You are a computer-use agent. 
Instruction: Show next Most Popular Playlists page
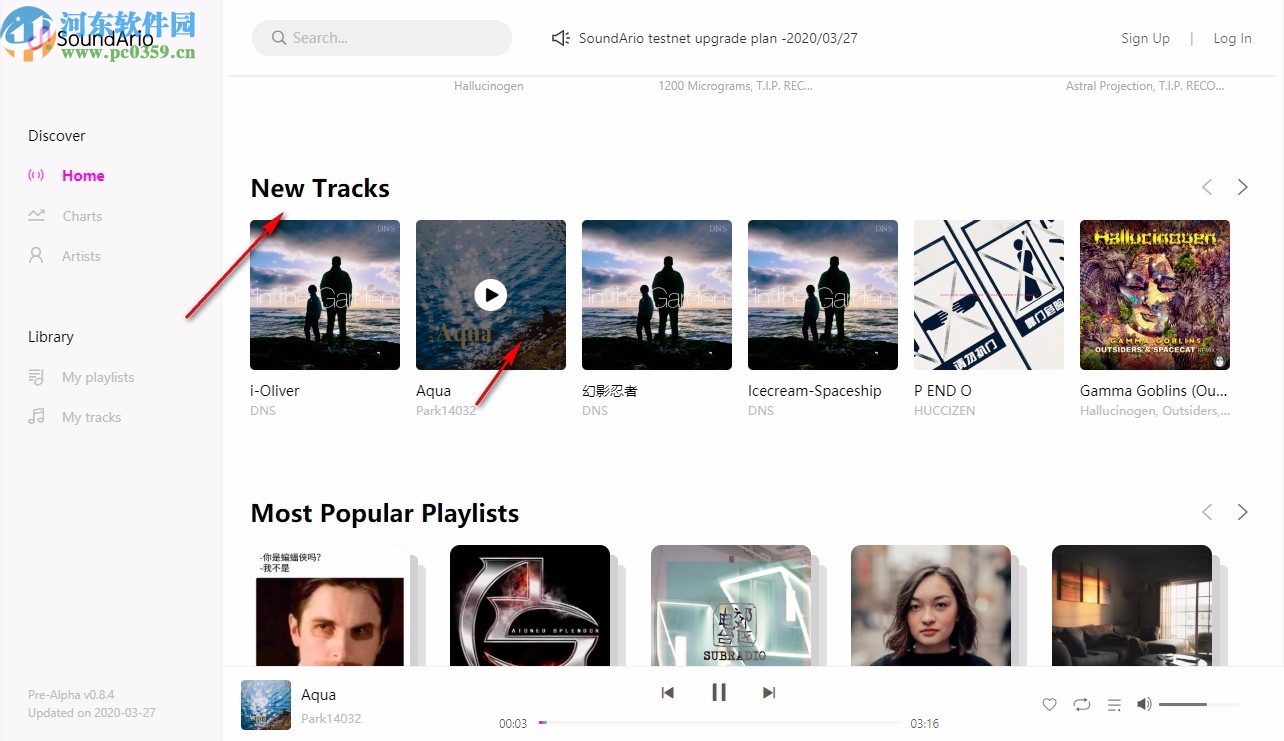click(1243, 512)
